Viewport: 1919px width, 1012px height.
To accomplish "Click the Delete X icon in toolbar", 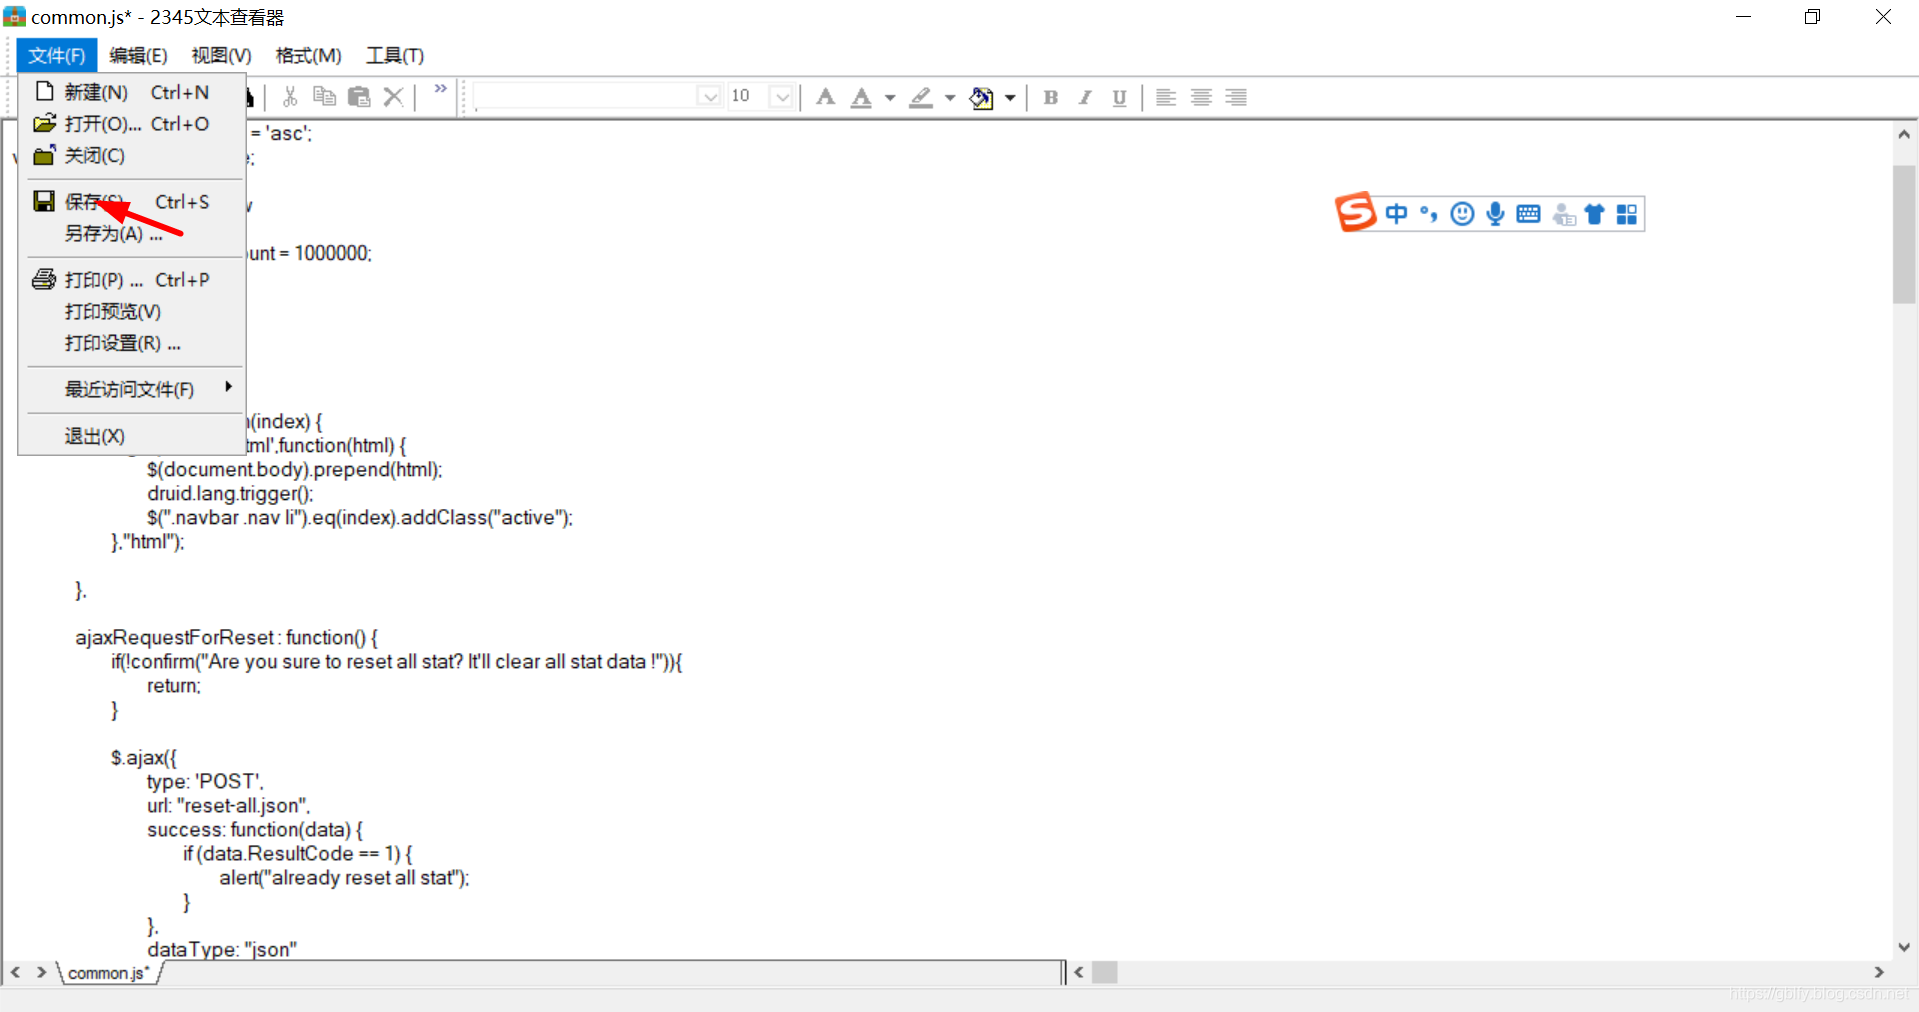I will coord(394,97).
